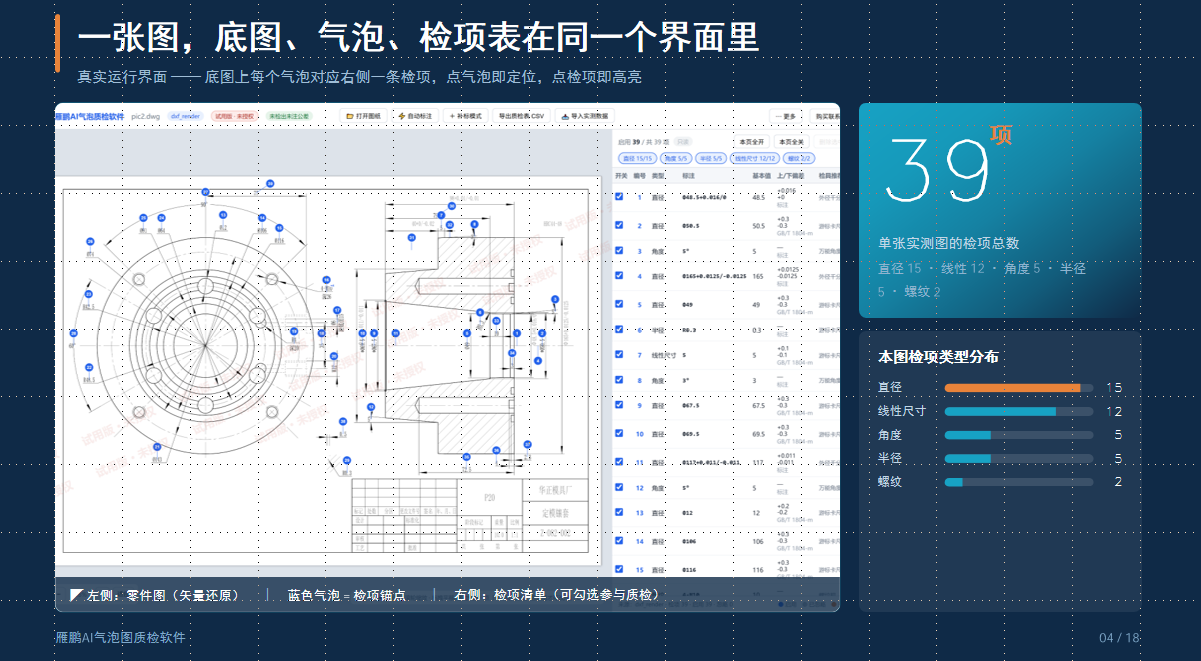Image resolution: width=1201 pixels, height=661 pixels.
Task: Select blue item number 13 in list
Action: pos(640,513)
